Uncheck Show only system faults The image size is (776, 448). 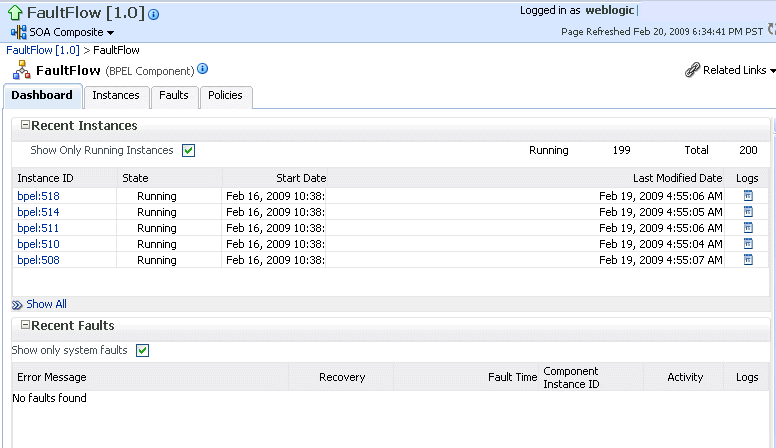point(143,350)
